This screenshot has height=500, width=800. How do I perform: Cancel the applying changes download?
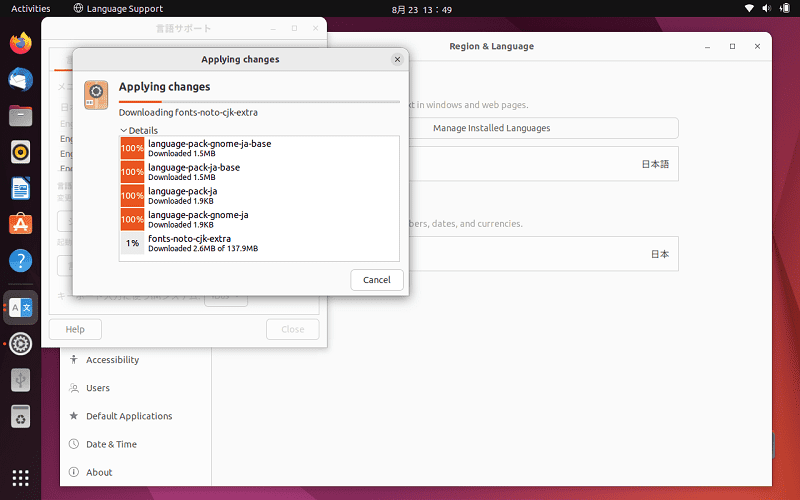377,280
